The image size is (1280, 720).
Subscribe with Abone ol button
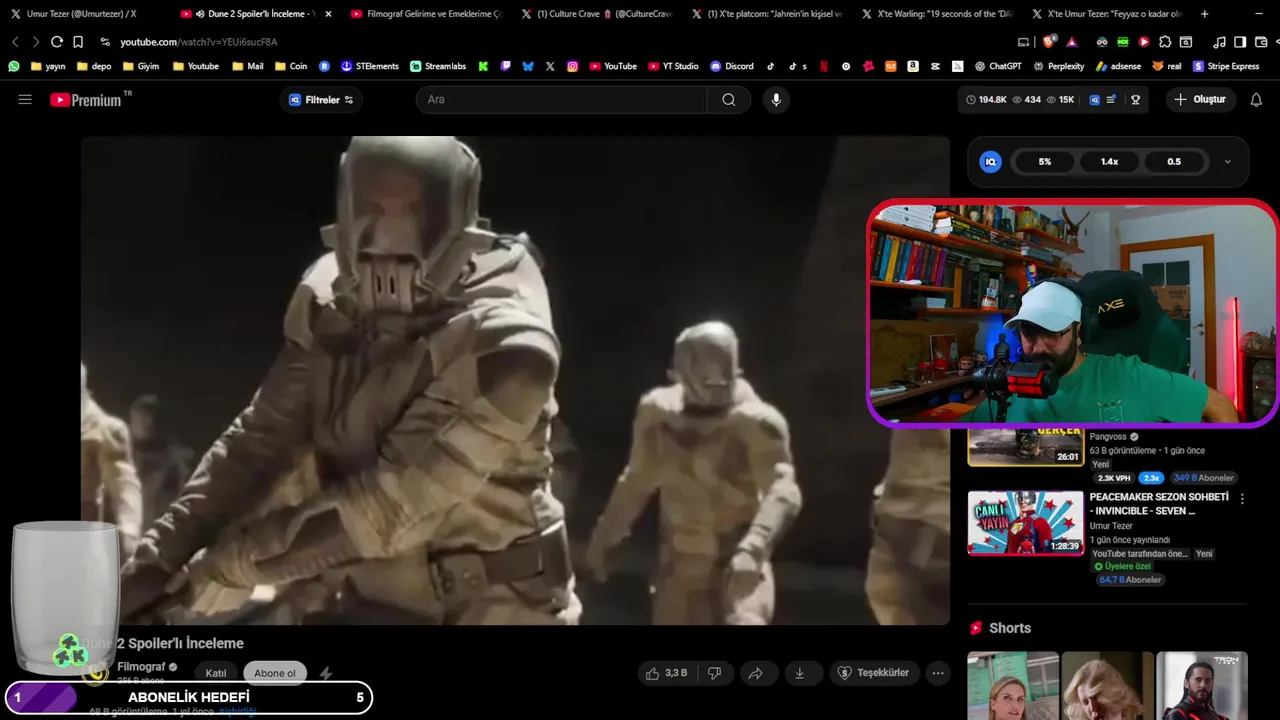275,673
